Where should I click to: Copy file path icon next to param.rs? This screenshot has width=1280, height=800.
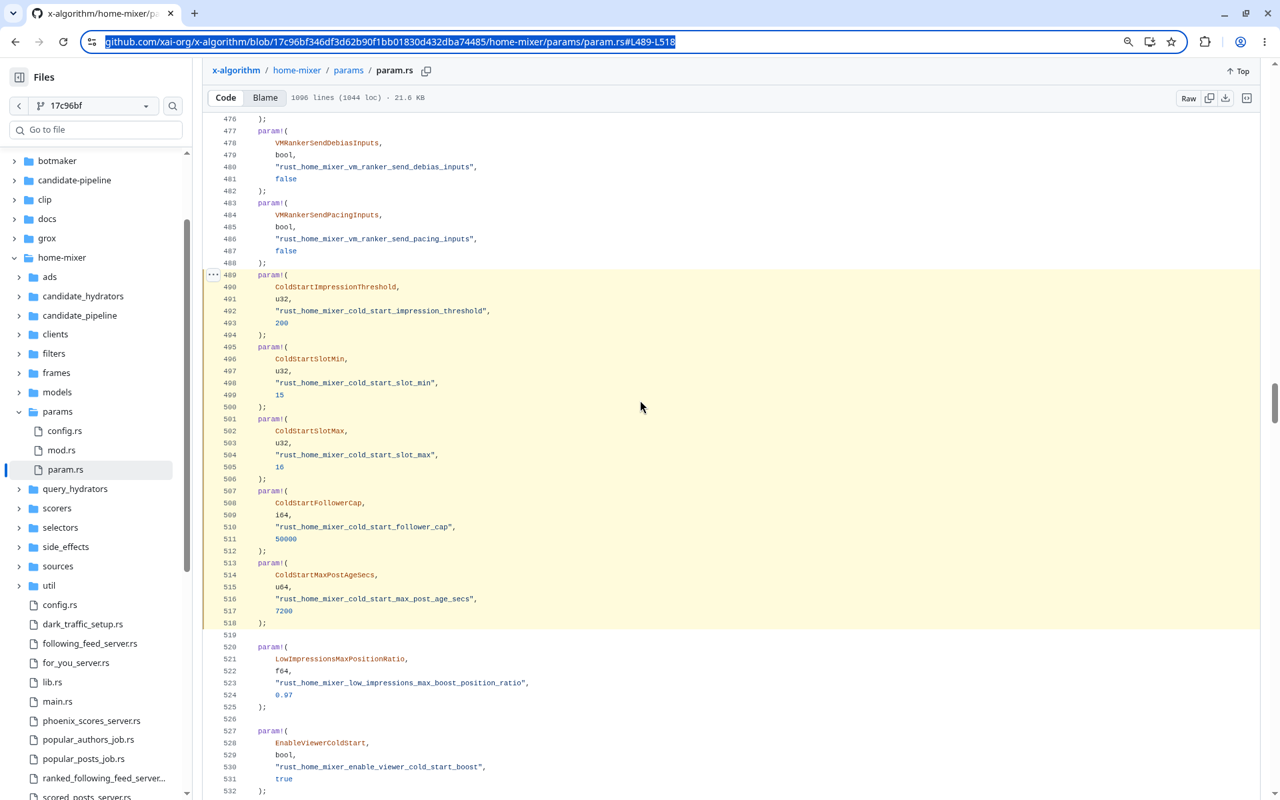point(426,71)
